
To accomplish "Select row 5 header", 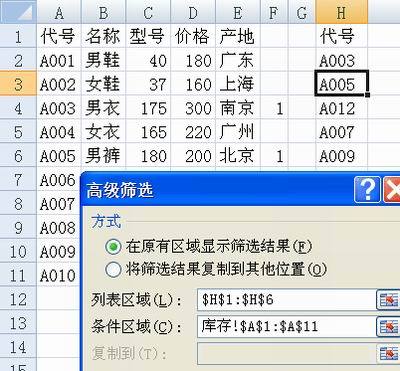I will click(x=18, y=131).
